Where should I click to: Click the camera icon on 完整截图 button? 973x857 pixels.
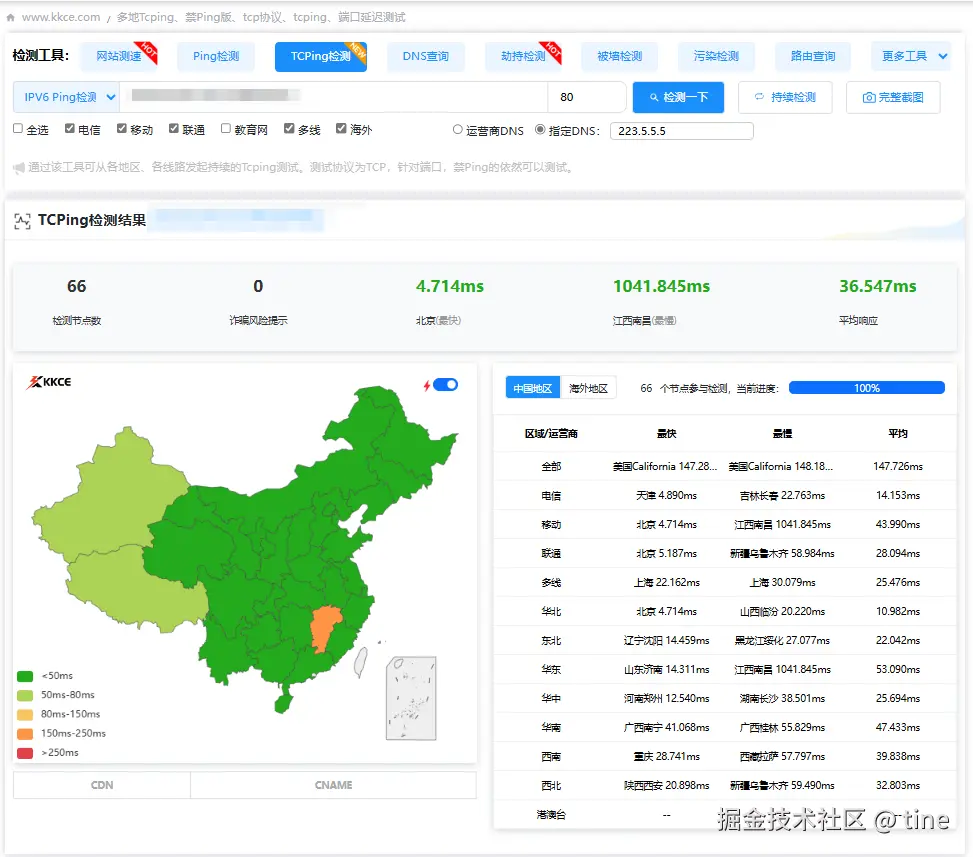point(869,97)
